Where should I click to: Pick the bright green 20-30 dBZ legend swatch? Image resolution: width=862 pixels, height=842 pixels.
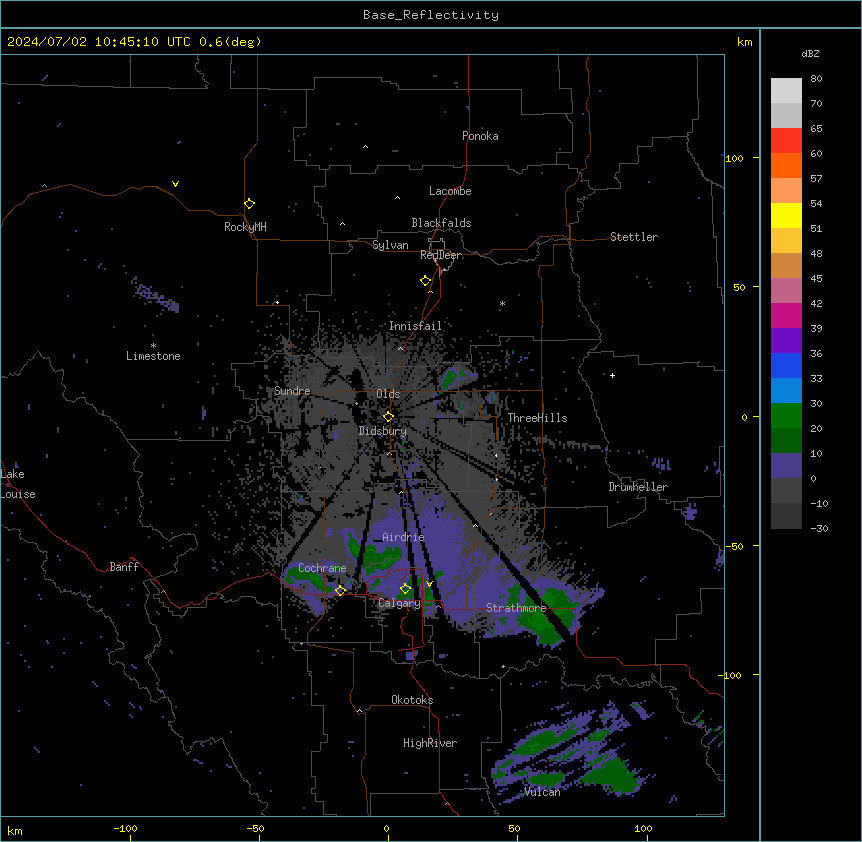(x=786, y=416)
